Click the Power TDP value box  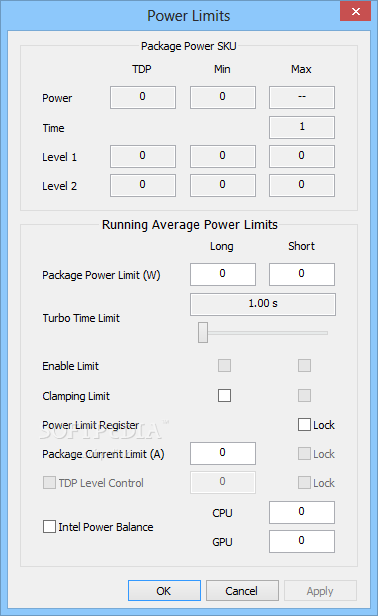coord(143,97)
